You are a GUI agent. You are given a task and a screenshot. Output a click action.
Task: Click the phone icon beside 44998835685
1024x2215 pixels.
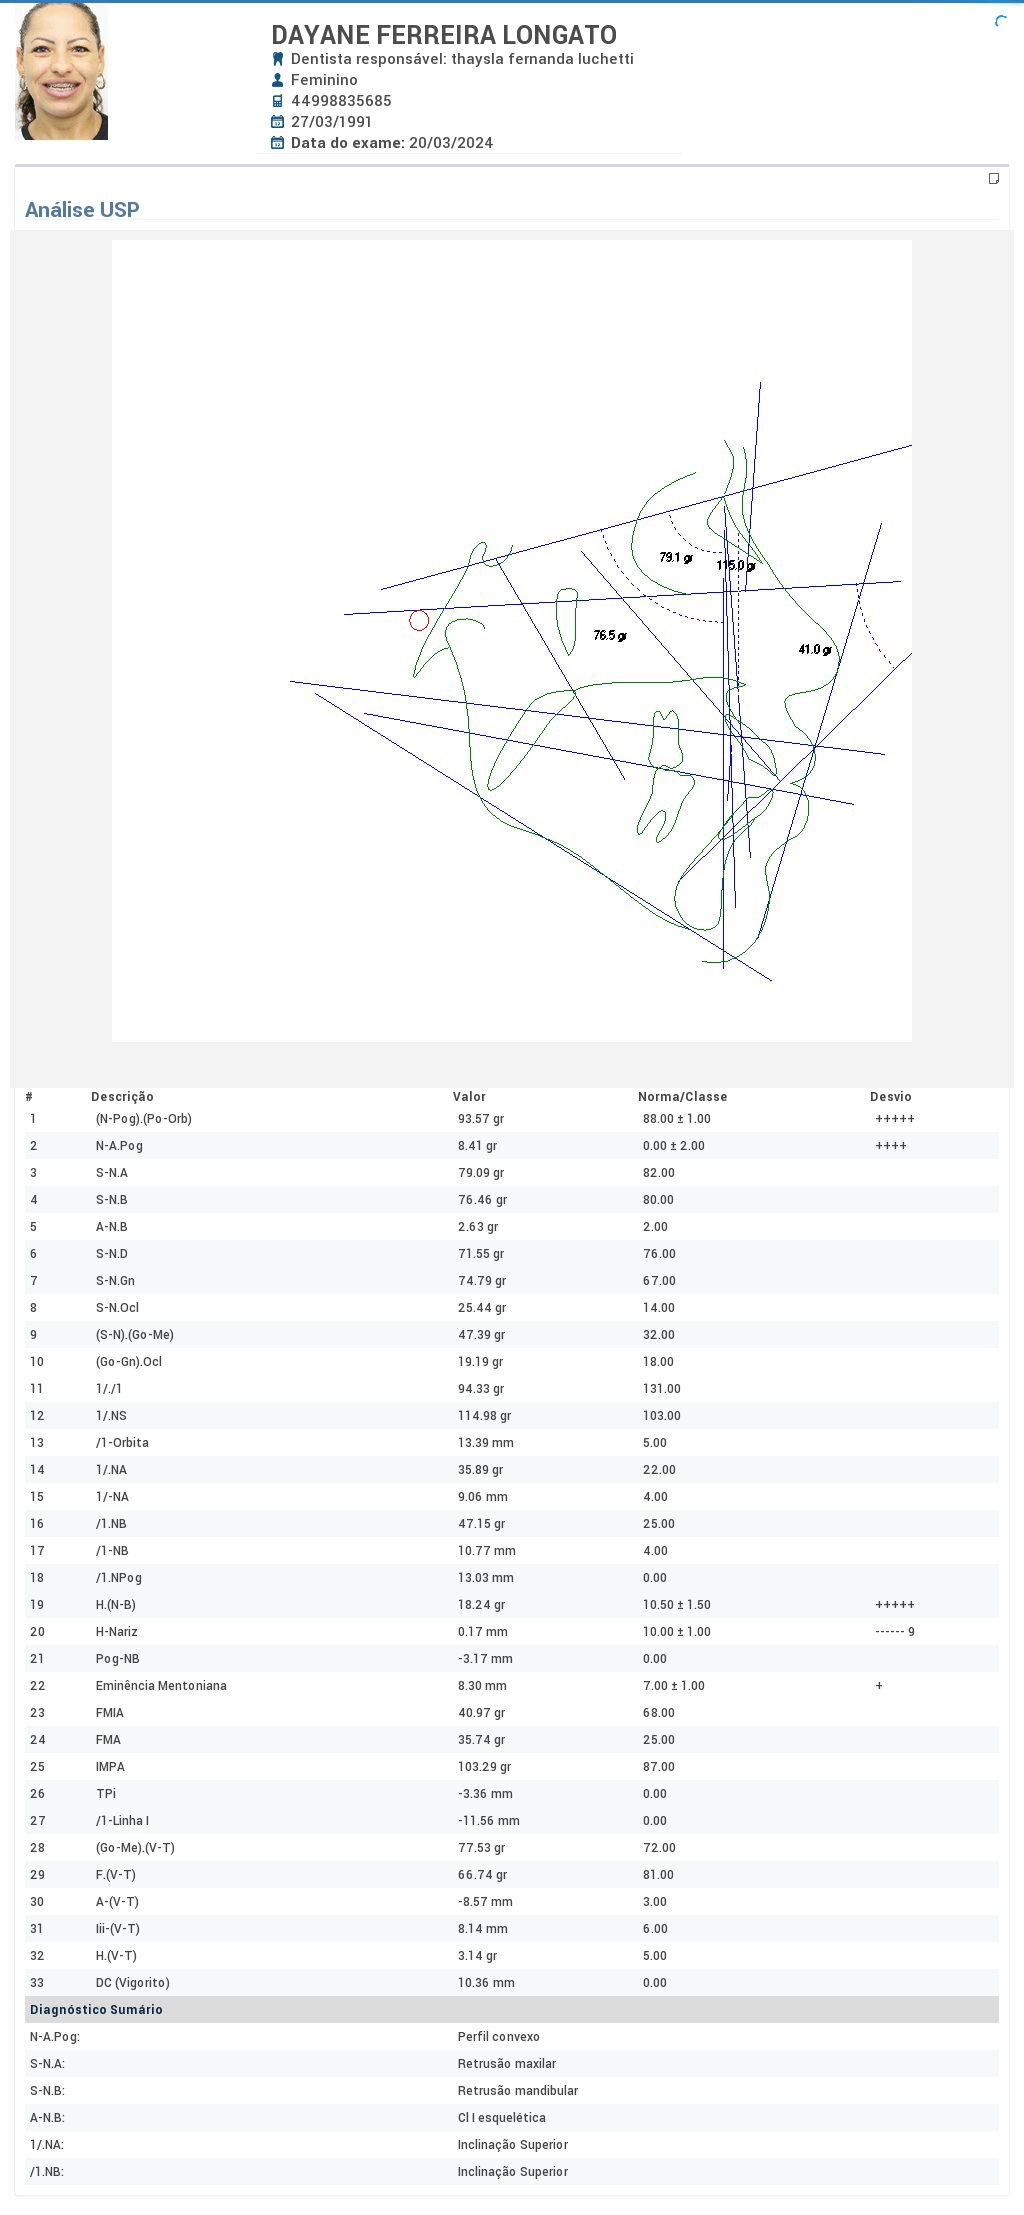tap(278, 101)
